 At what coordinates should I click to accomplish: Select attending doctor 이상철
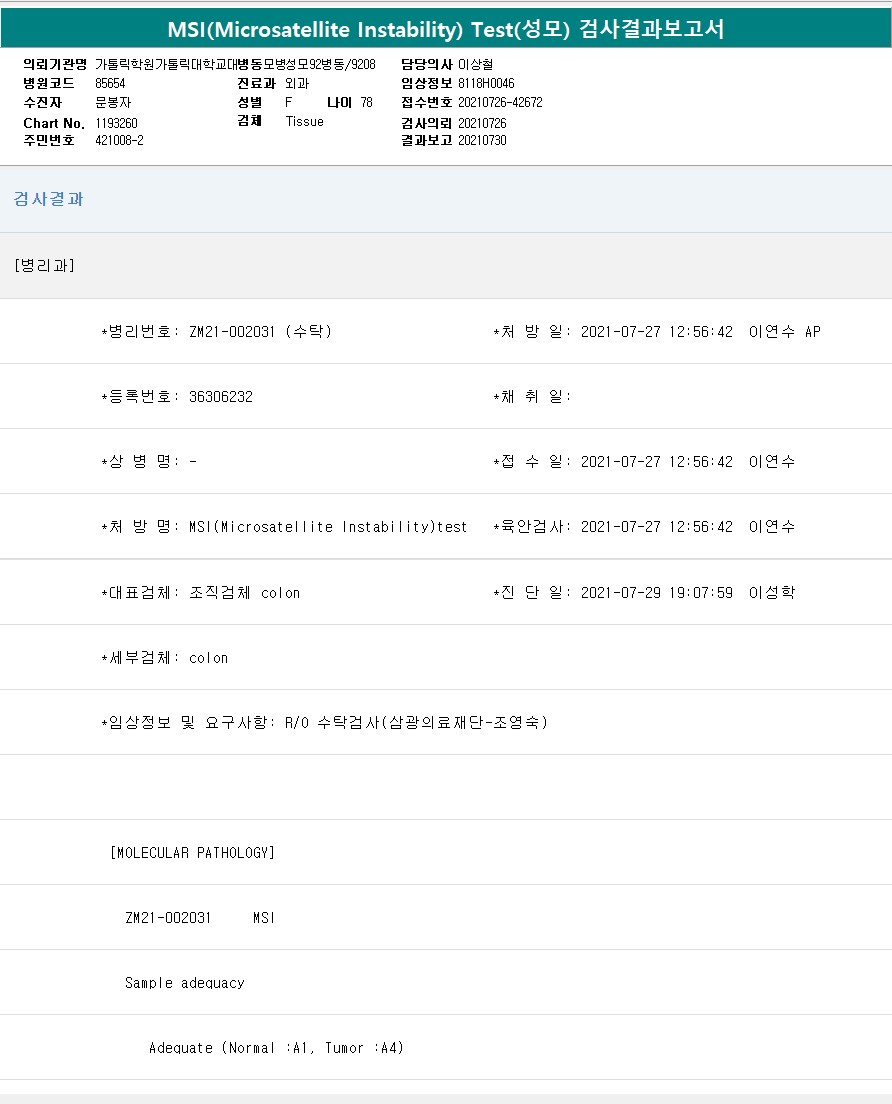pyautogui.click(x=475, y=65)
